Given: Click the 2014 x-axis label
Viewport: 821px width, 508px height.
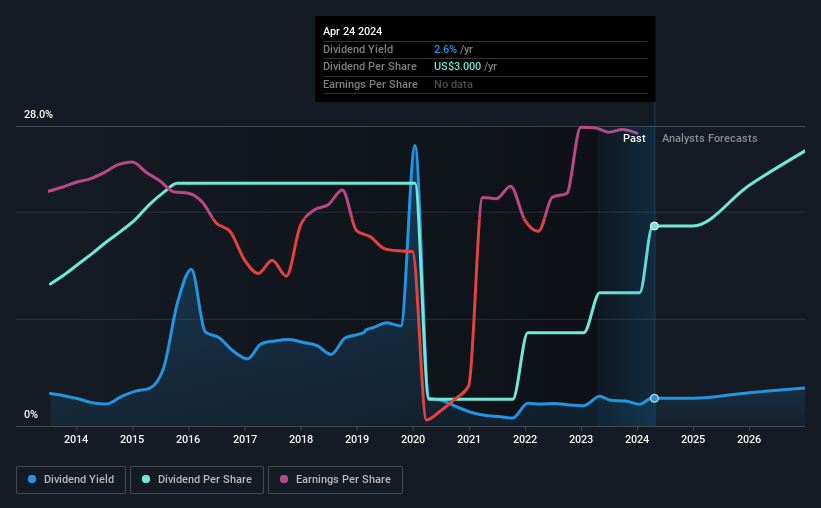Looking at the screenshot, I should click(76, 439).
